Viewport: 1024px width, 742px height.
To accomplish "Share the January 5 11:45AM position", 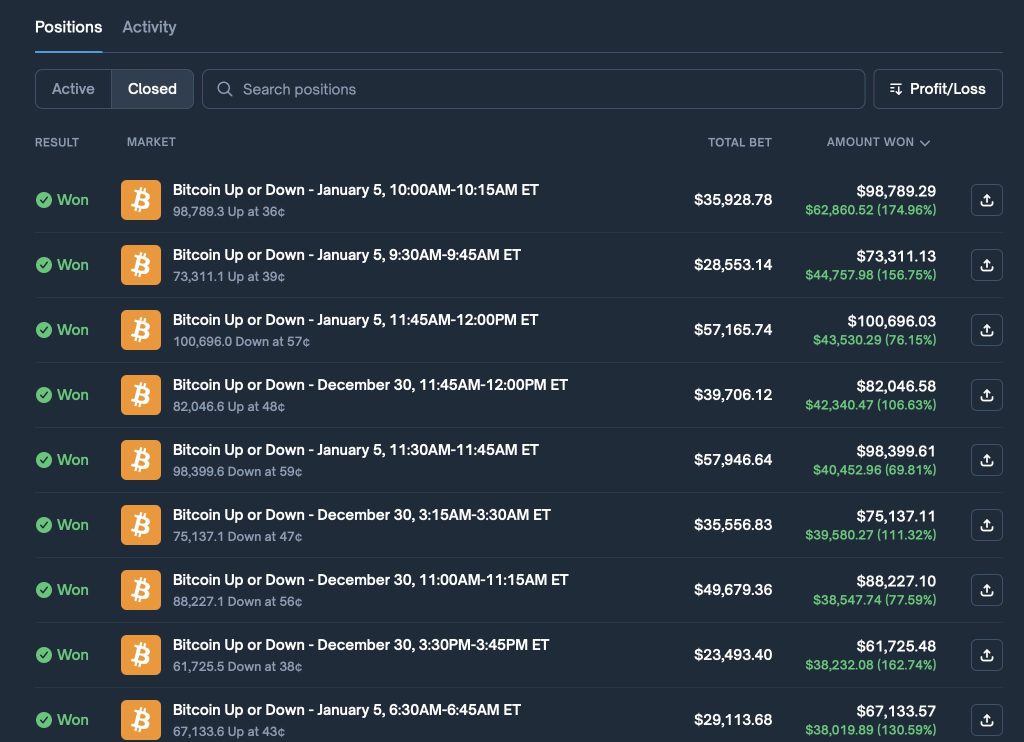I will [x=987, y=330].
